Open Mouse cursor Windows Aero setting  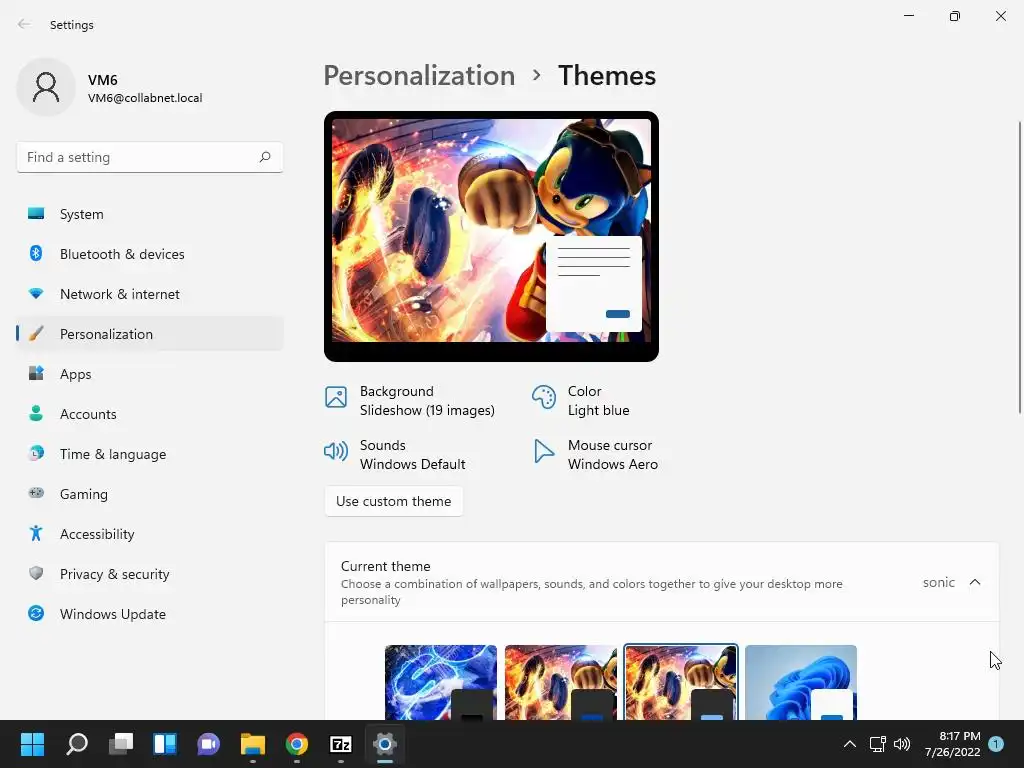coord(596,455)
